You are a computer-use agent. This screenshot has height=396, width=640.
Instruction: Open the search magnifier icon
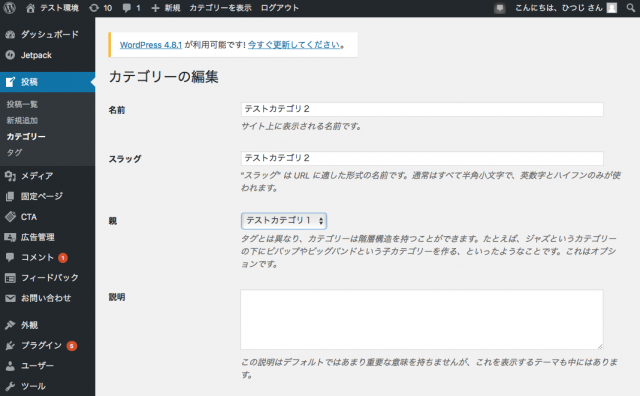pyautogui.click(x=631, y=8)
